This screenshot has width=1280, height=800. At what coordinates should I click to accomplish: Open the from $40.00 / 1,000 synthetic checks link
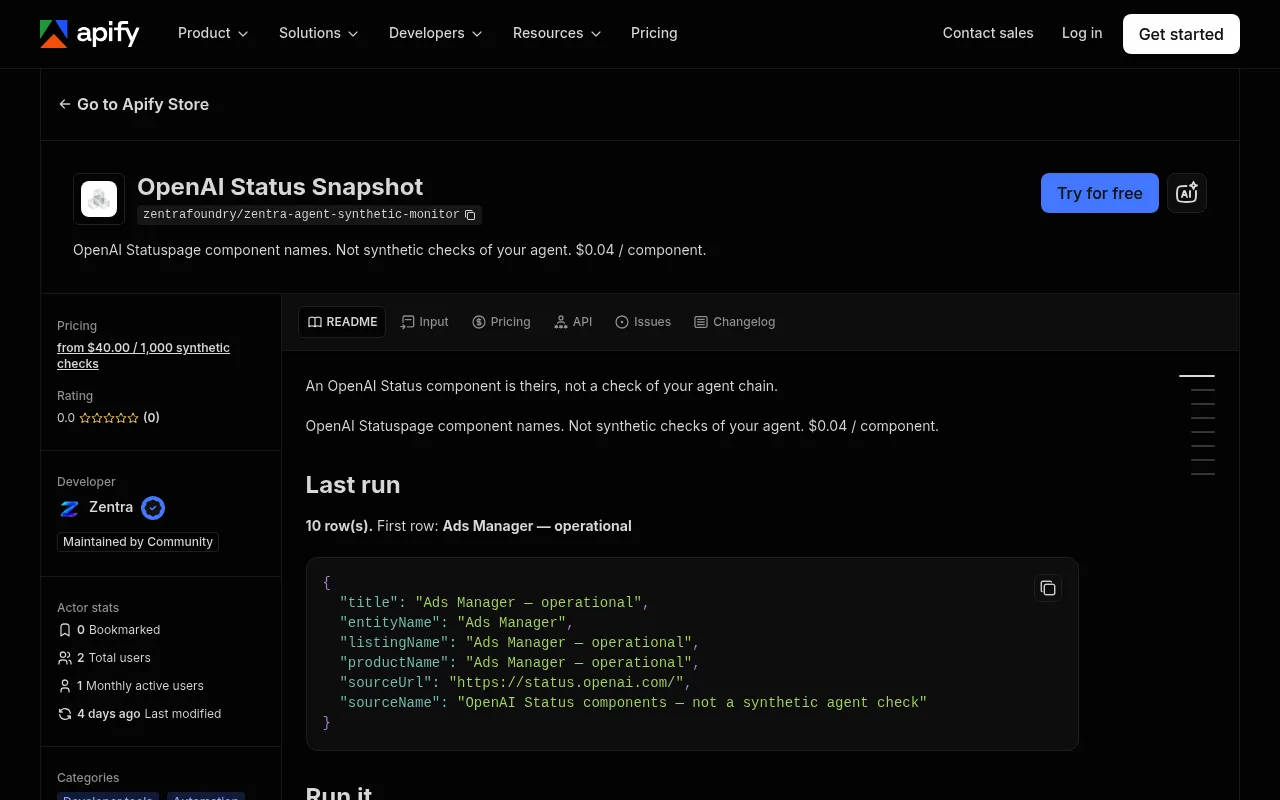[x=143, y=356]
